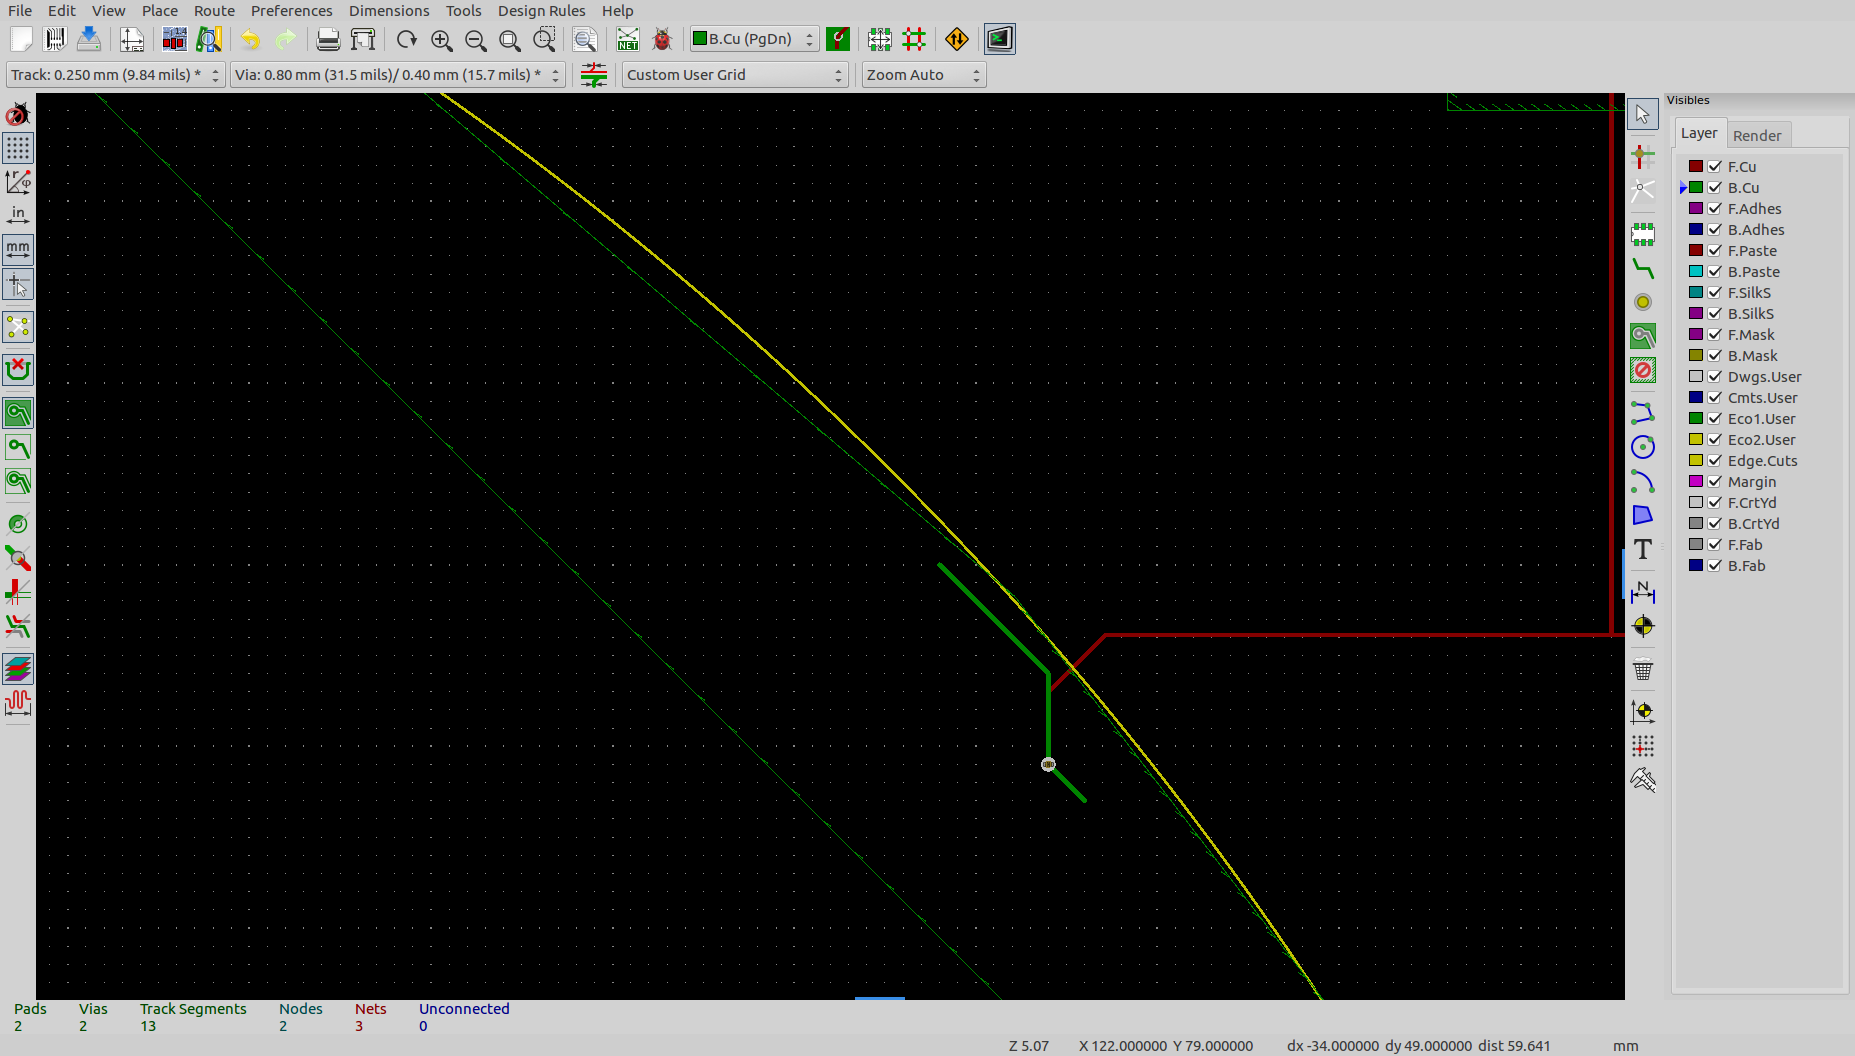Viewport: 1855px width, 1056px height.
Task: Select the B.Mask layer name
Action: [1752, 356]
